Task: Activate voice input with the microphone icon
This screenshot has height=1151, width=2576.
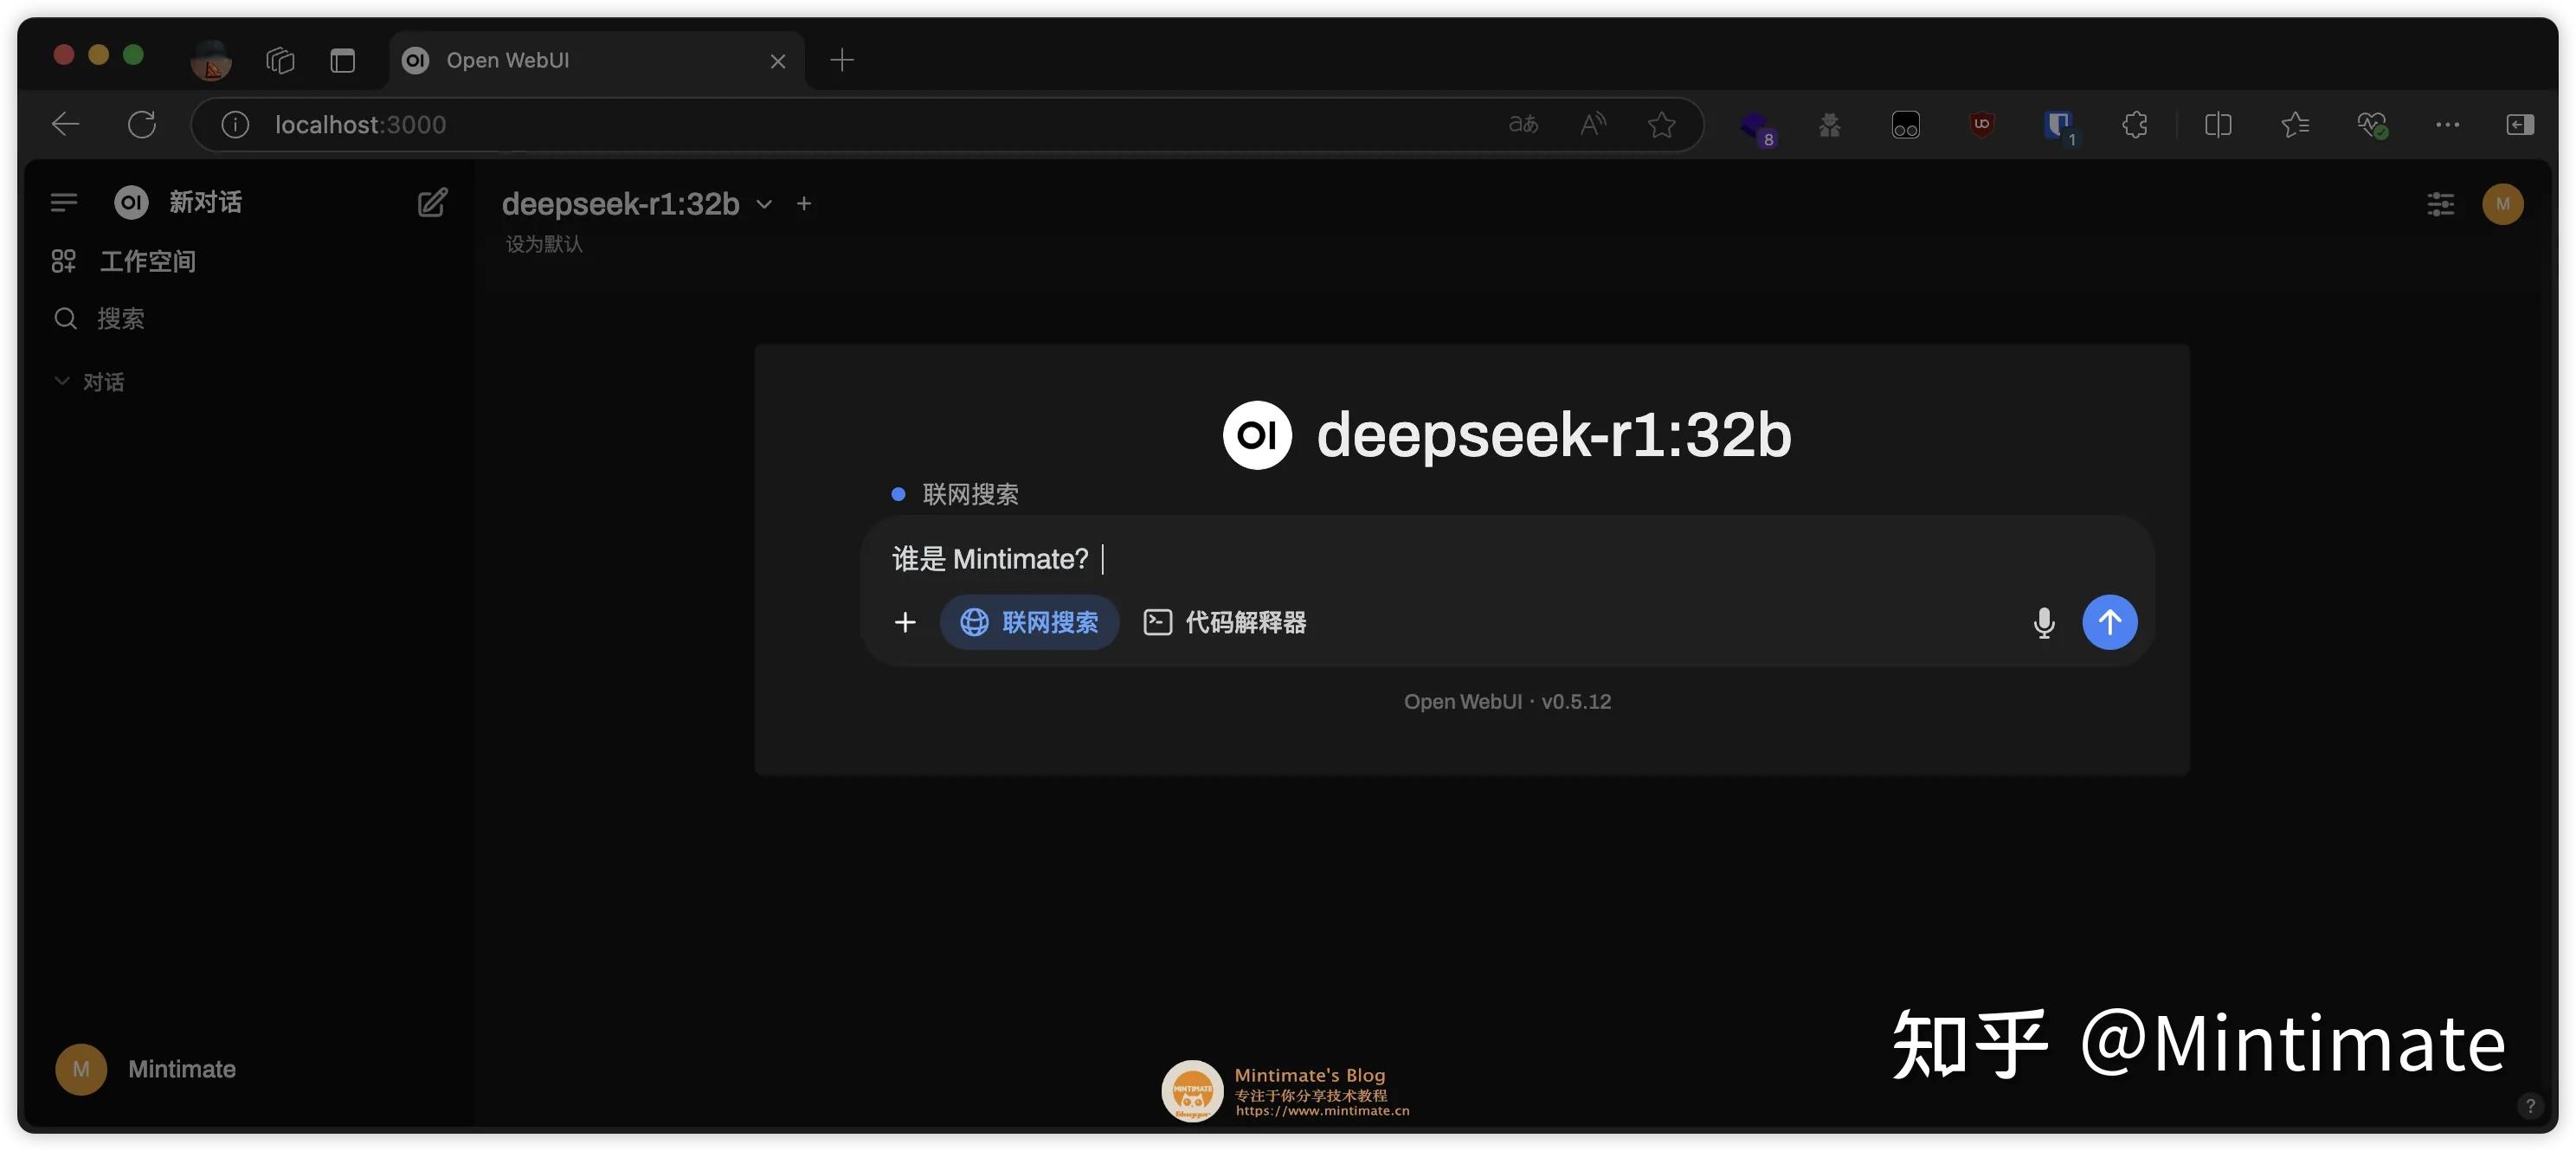Action: pyautogui.click(x=2044, y=622)
